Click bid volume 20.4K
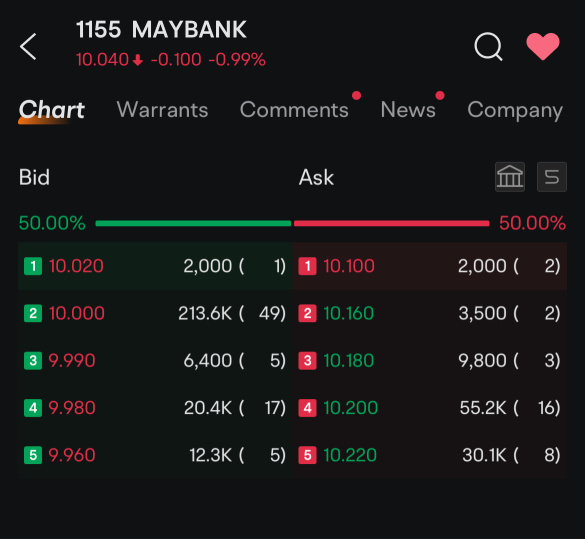Viewport: 585px width, 539px height. coord(208,408)
